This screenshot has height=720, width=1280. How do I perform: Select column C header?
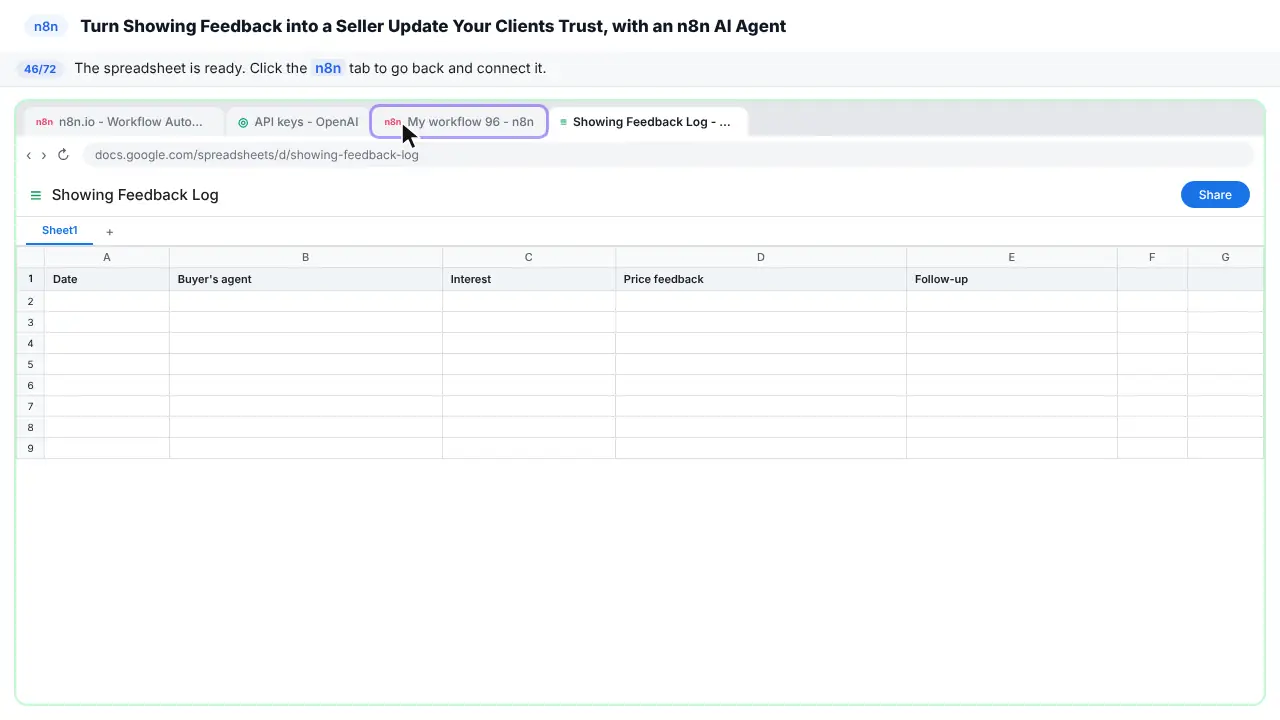pos(529,257)
